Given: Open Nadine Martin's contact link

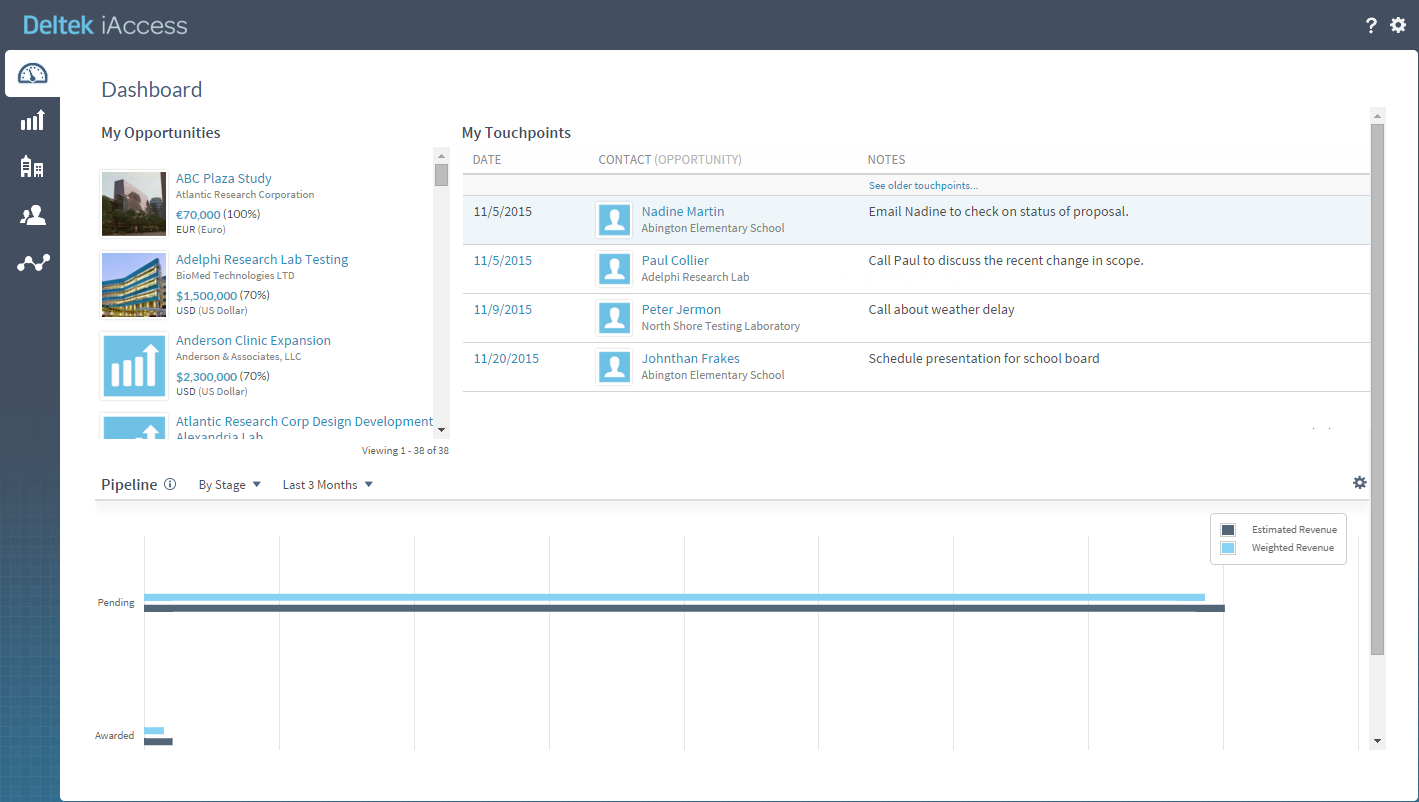Looking at the screenshot, I should point(683,212).
